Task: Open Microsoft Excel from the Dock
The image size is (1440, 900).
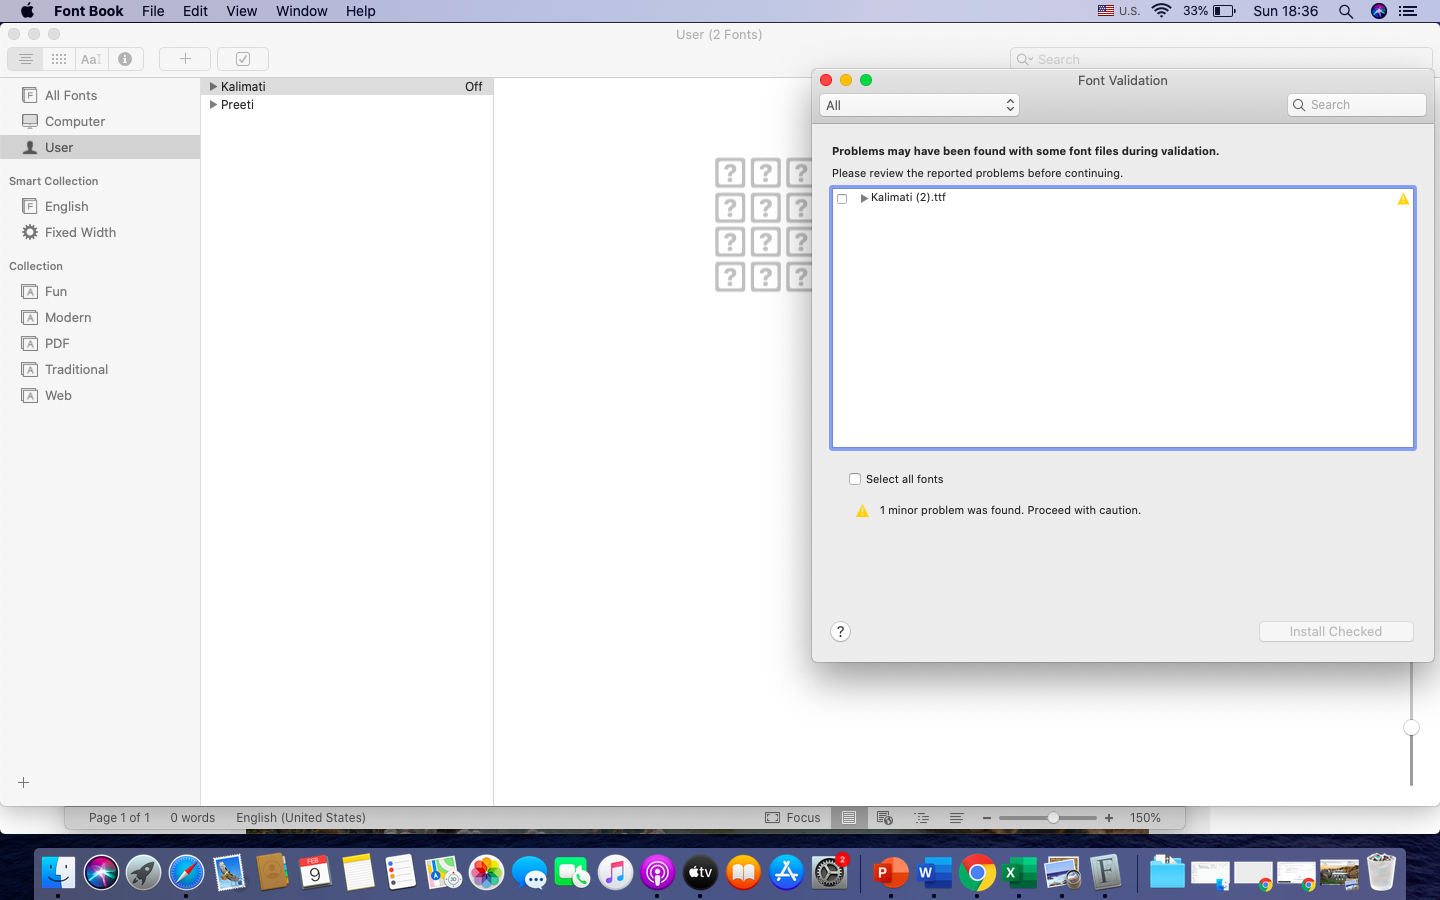Action: (x=1020, y=873)
